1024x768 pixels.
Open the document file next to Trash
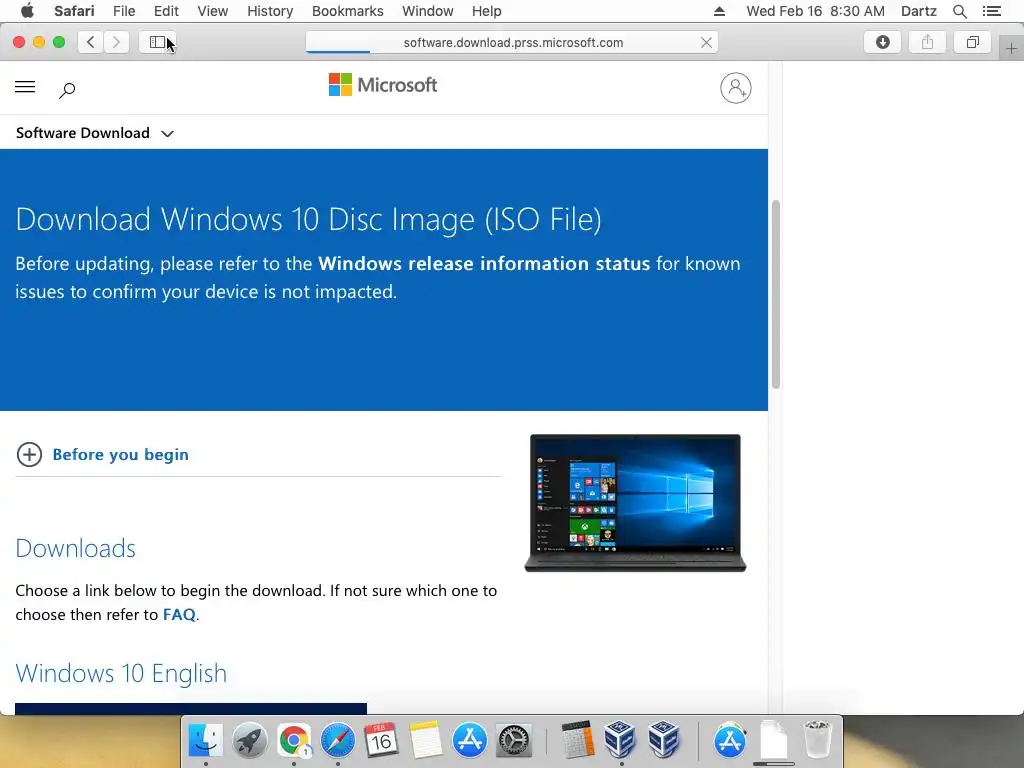coord(773,740)
